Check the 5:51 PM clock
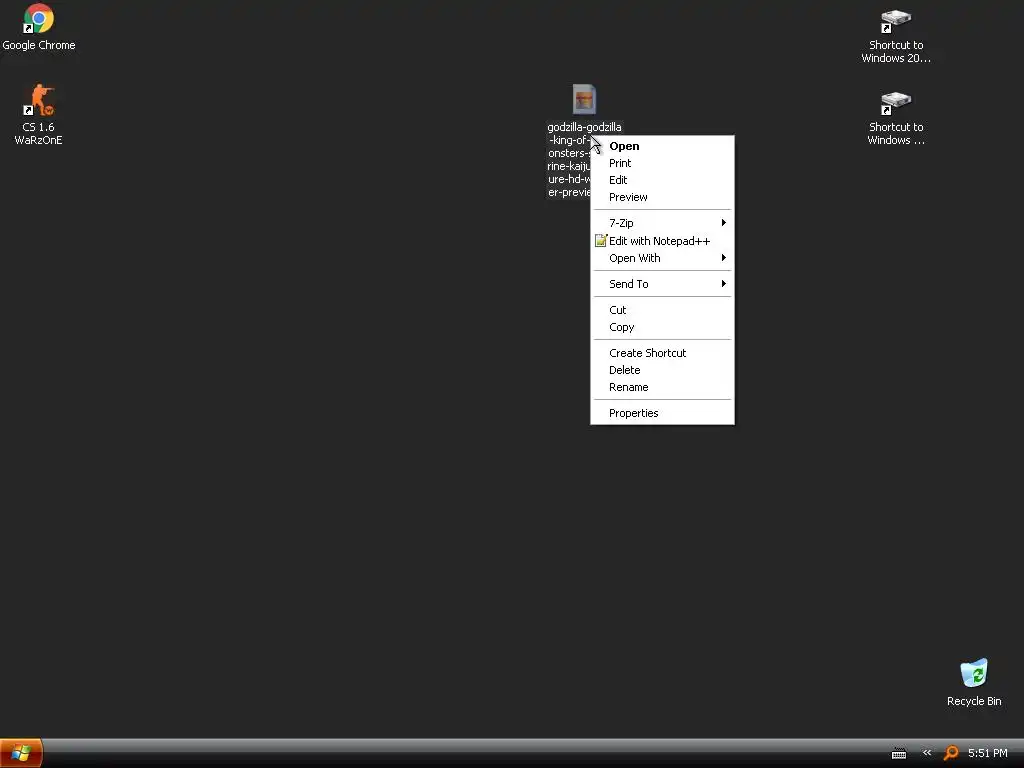This screenshot has width=1024, height=768. pos(987,753)
